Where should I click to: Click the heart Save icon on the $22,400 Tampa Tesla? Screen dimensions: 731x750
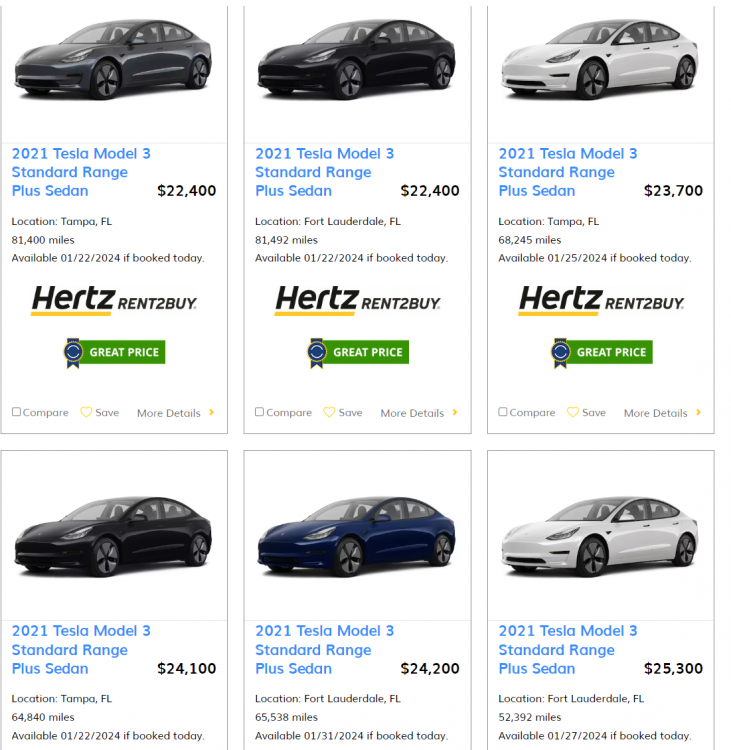[86, 412]
